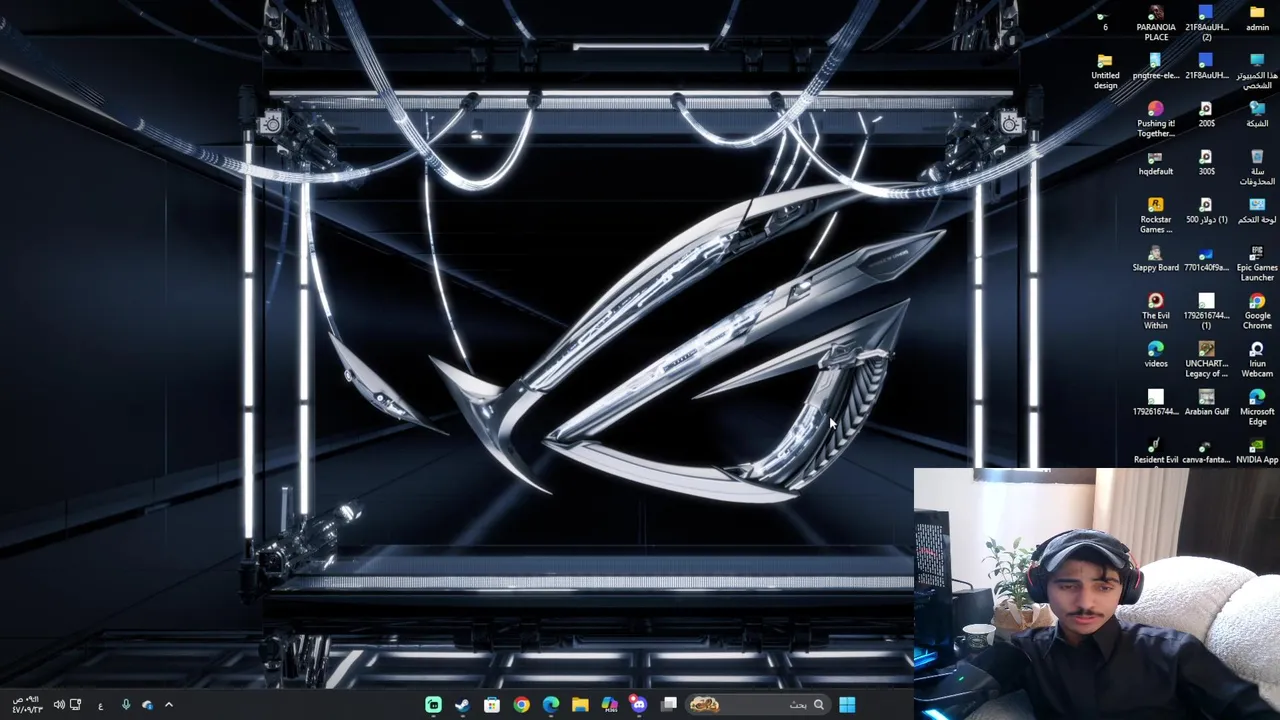Image resolution: width=1280 pixels, height=720 pixels.
Task: Open the green chat app on taskbar
Action: point(433,705)
